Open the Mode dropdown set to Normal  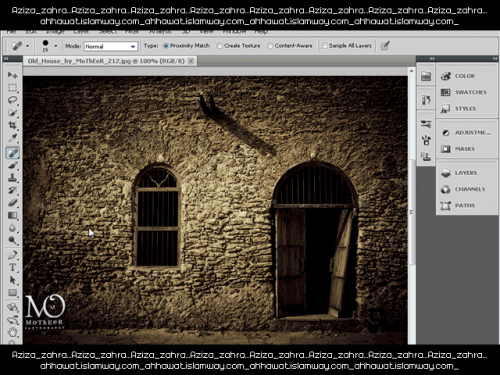(111, 46)
